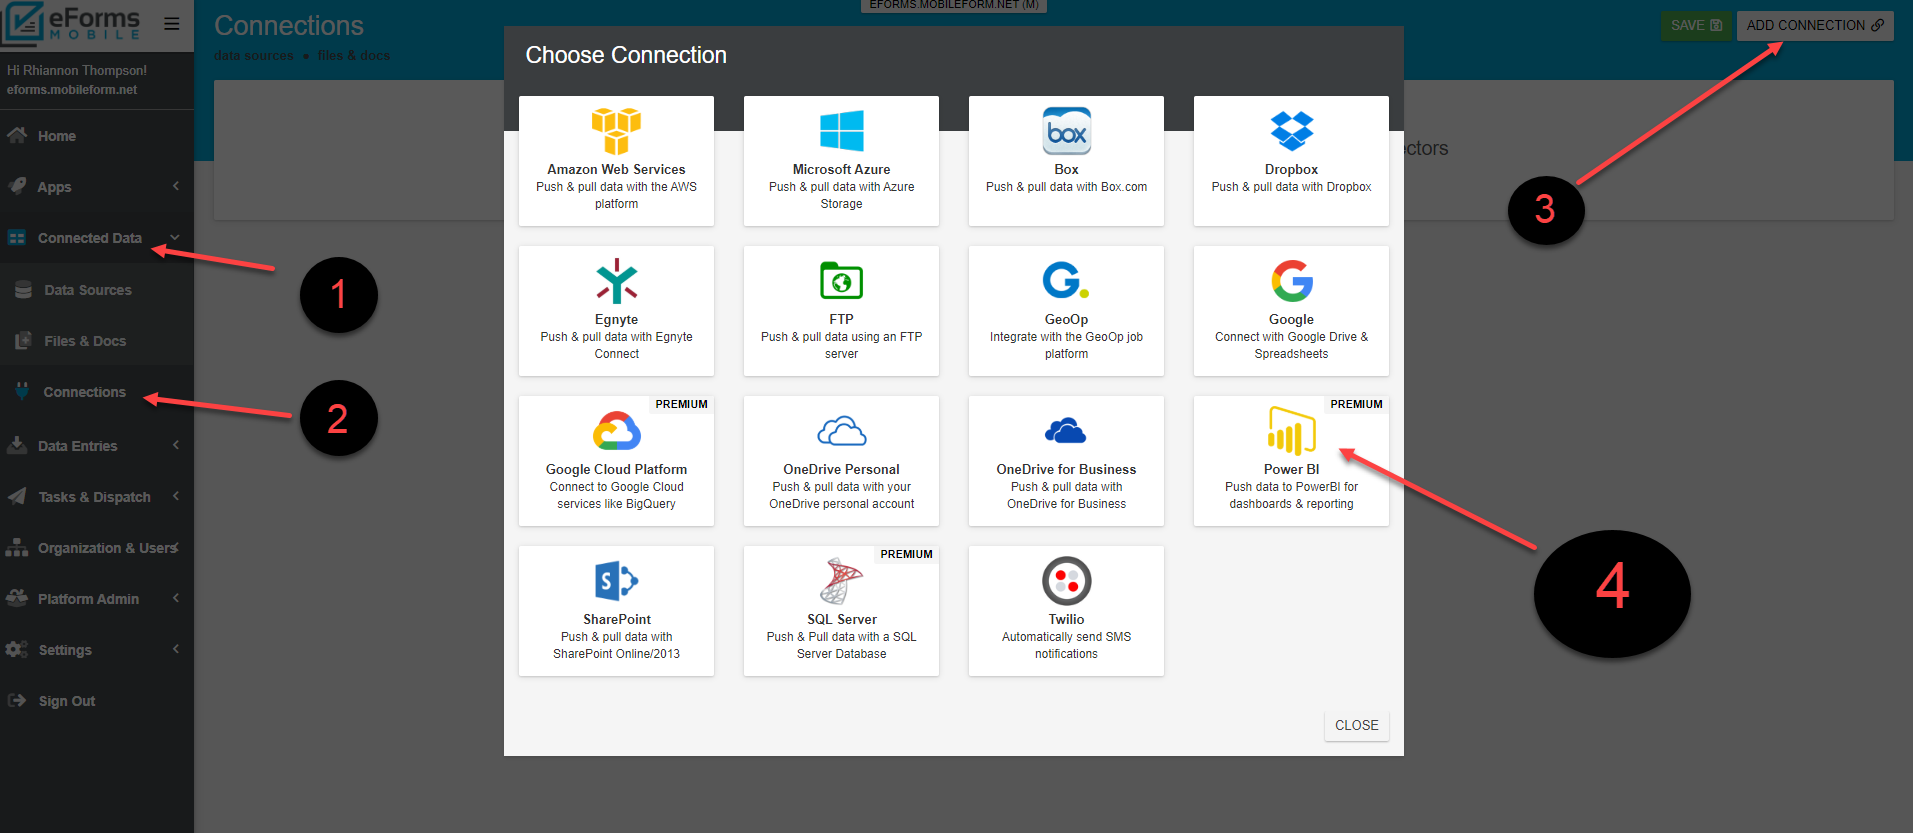Select the OneDrive Personal cloud icon
The height and width of the screenshot is (833, 1913).
[841, 431]
